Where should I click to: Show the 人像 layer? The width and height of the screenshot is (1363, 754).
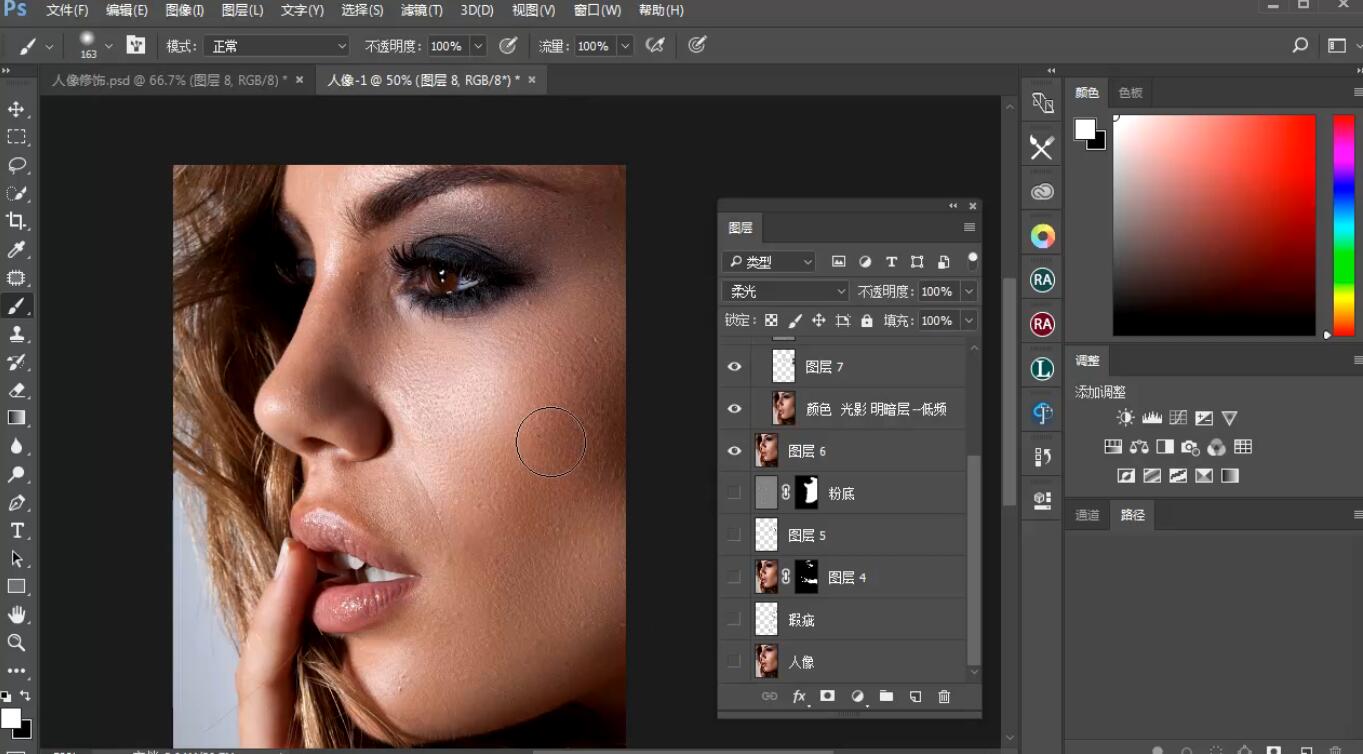click(734, 662)
